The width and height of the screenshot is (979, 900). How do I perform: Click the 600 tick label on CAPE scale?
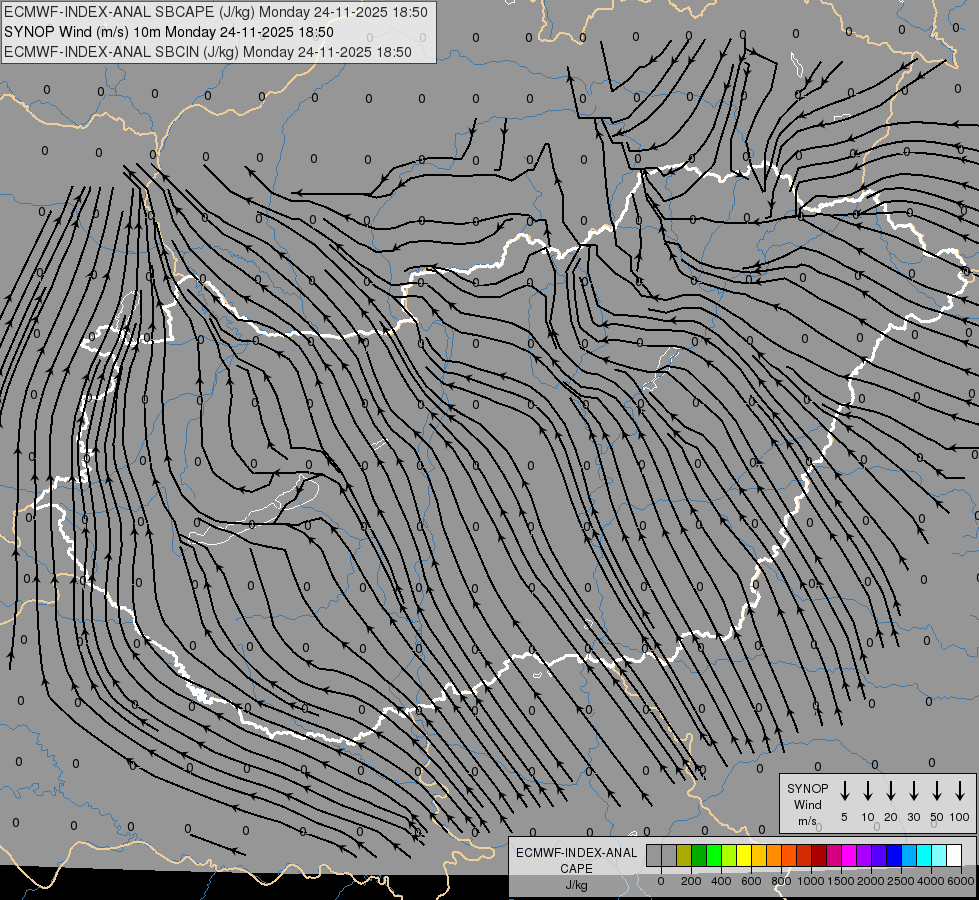[x=751, y=881]
